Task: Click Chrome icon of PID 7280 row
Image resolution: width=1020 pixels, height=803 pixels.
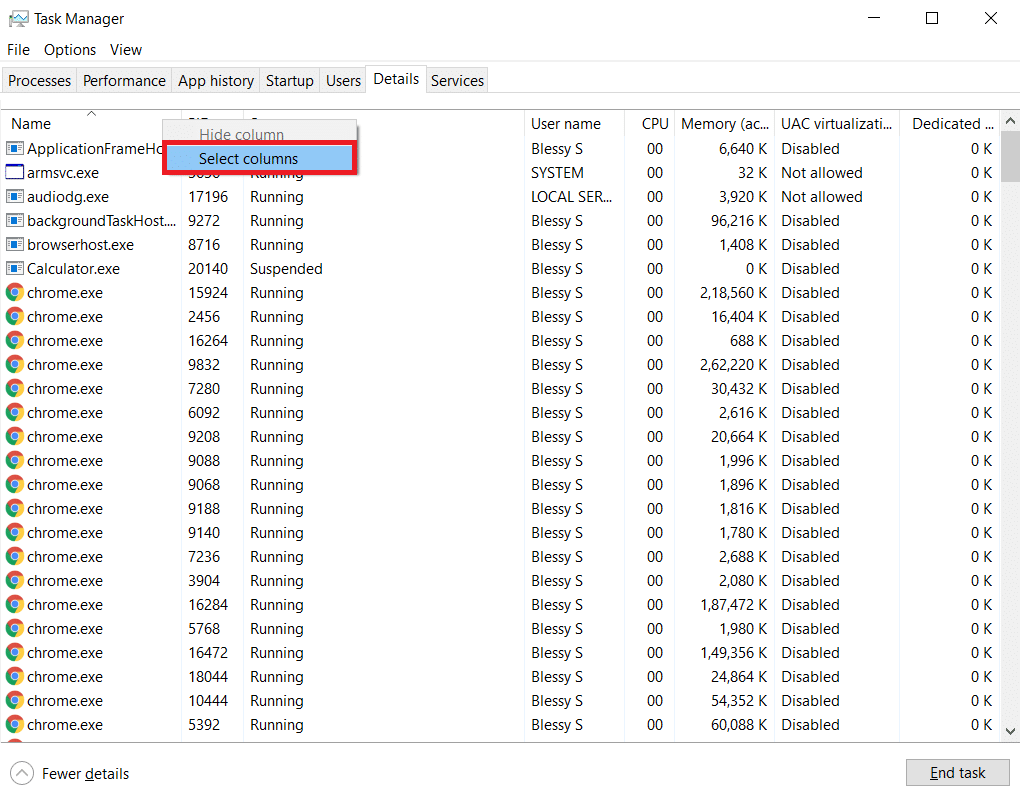Action: coord(15,389)
